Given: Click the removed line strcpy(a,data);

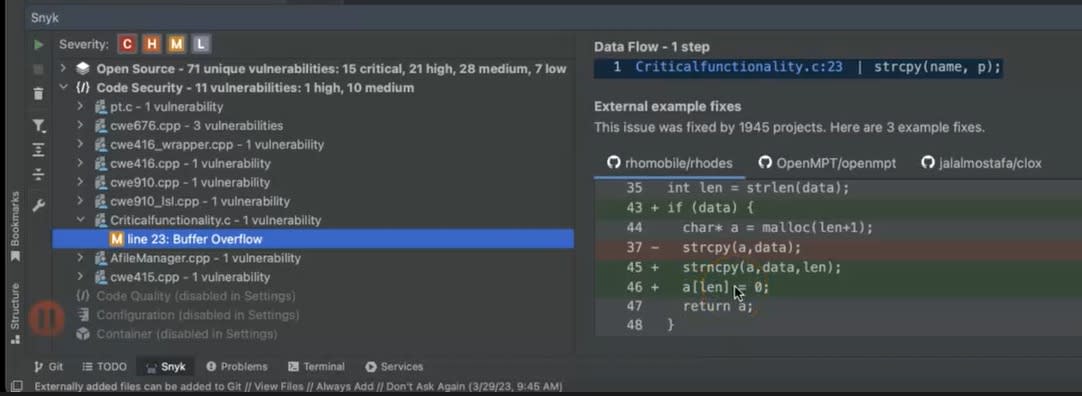Looking at the screenshot, I should (x=742, y=247).
